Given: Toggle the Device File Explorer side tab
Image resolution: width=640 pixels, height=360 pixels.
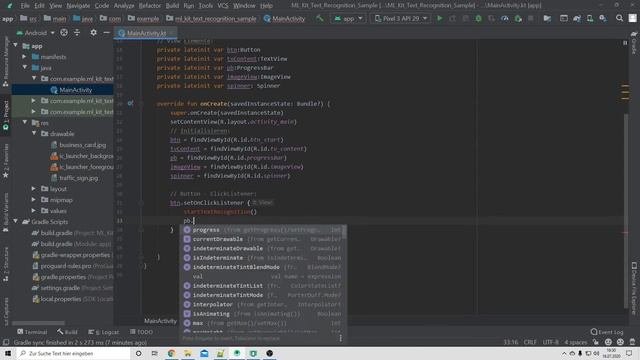Looking at the screenshot, I should [x=634, y=288].
